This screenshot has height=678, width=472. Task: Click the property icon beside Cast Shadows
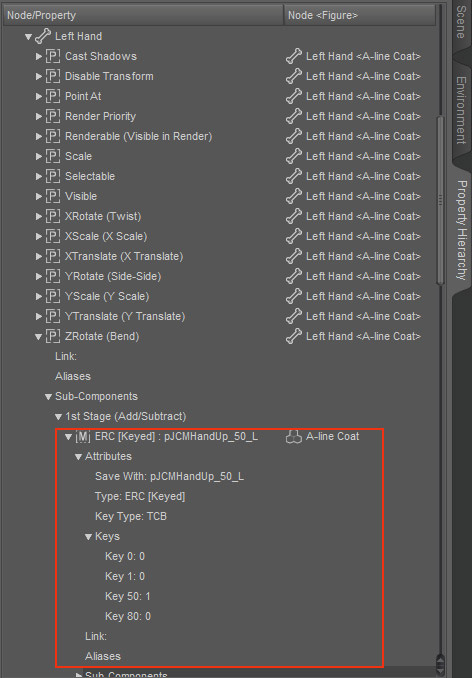(x=53, y=56)
